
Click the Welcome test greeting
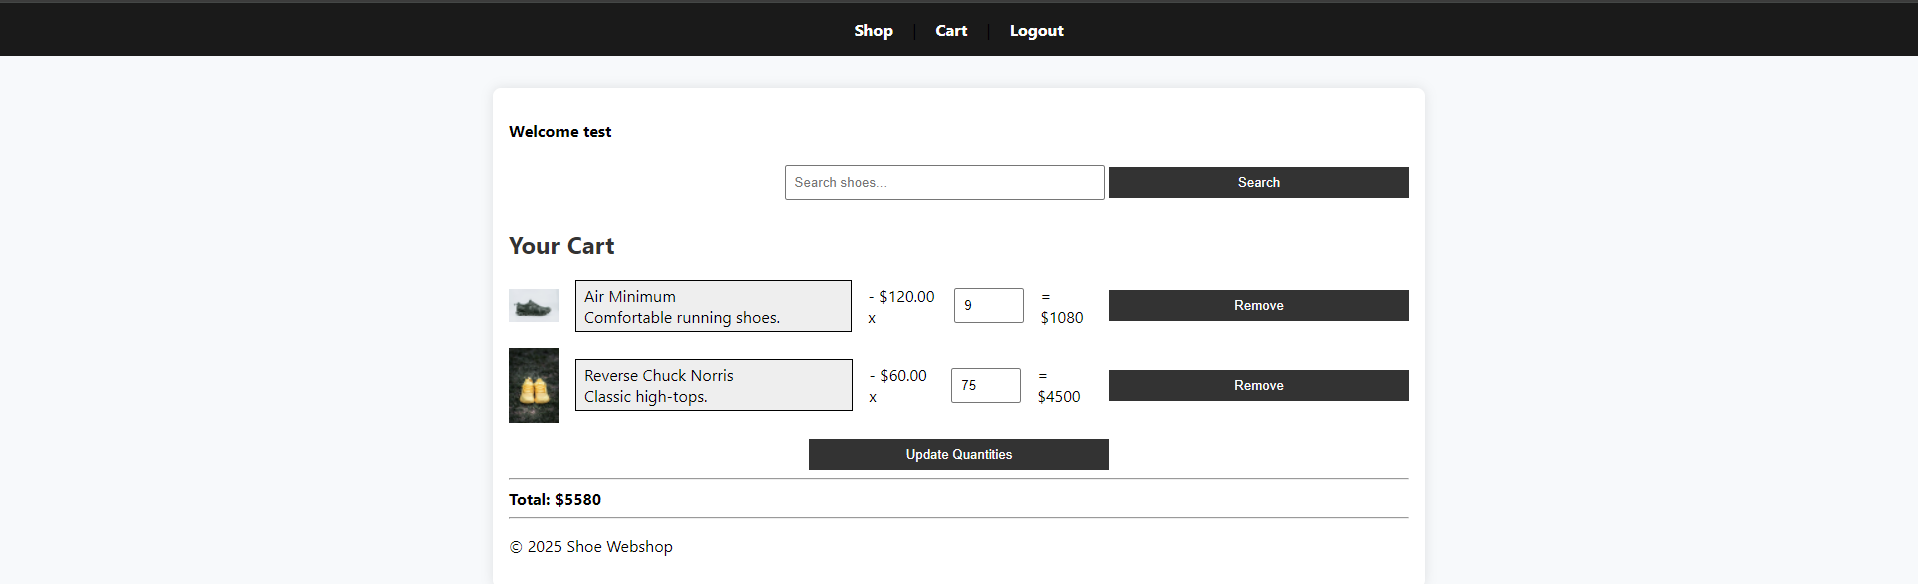click(560, 132)
